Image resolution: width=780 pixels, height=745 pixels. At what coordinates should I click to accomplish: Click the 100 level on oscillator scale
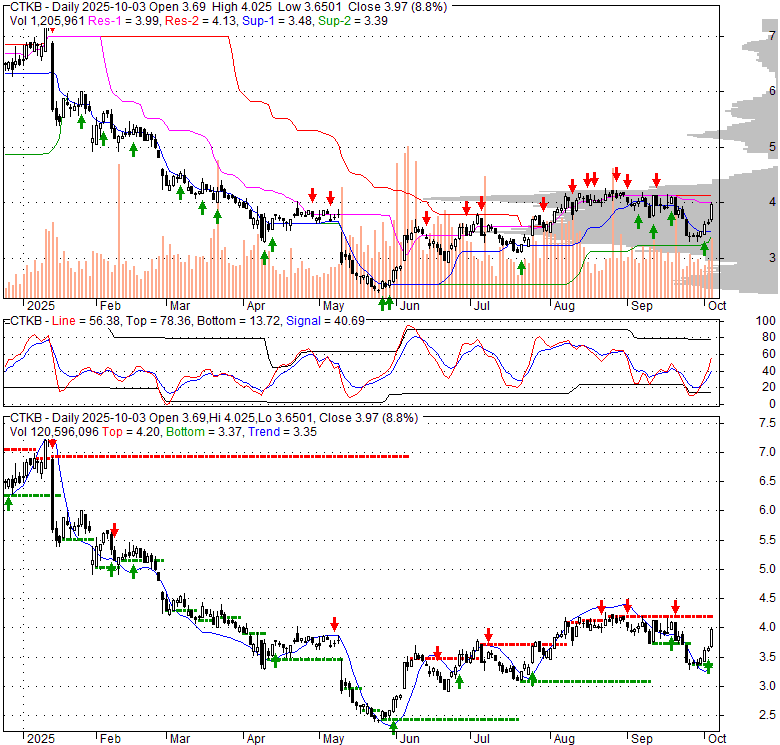[x=766, y=321]
